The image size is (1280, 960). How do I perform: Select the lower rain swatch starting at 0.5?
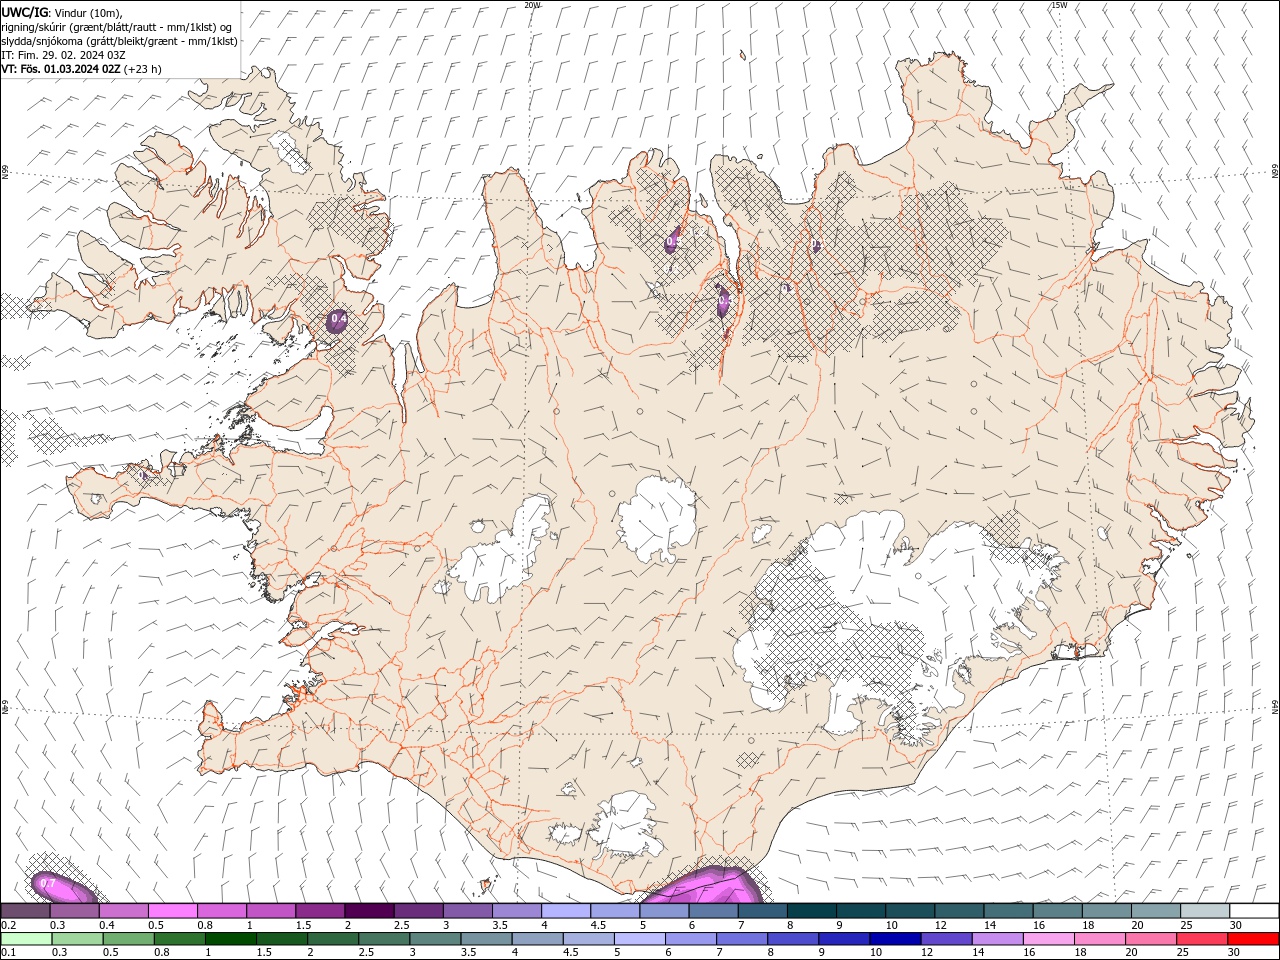tap(128, 939)
